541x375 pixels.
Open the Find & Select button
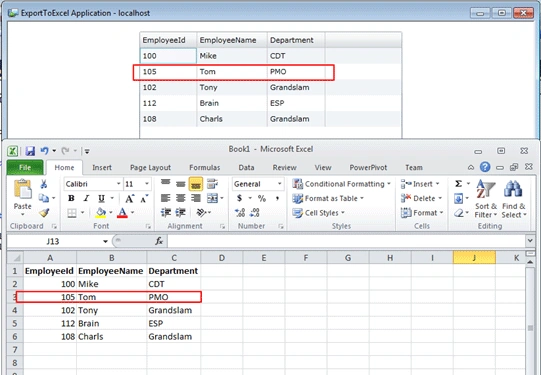[514, 199]
